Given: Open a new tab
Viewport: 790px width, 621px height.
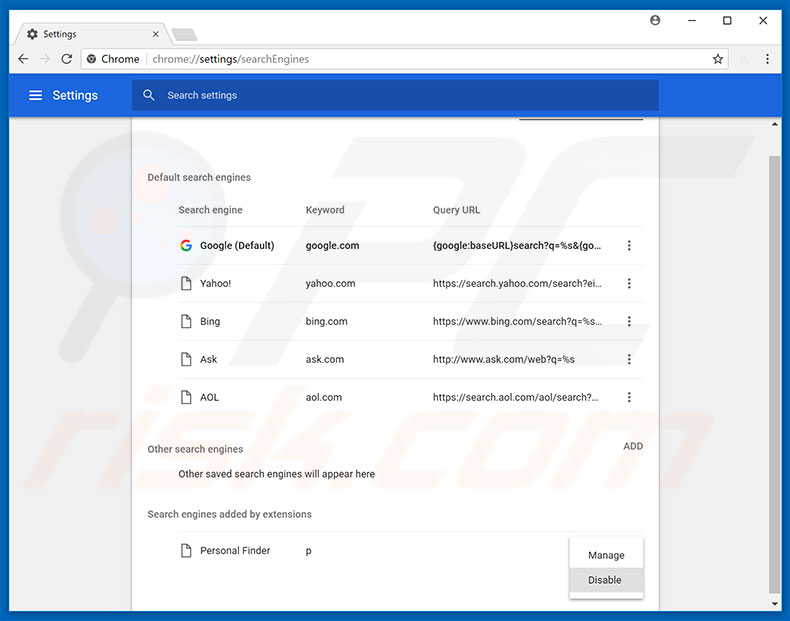Looking at the screenshot, I should point(184,35).
